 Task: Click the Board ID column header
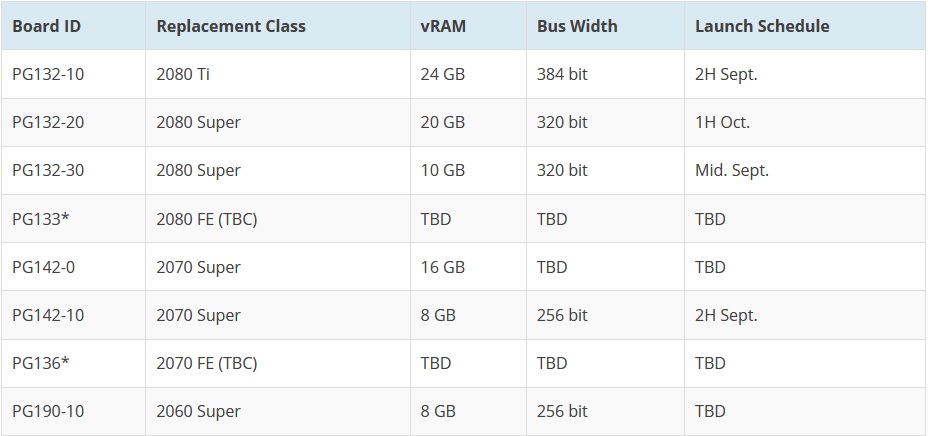pyautogui.click(x=46, y=26)
